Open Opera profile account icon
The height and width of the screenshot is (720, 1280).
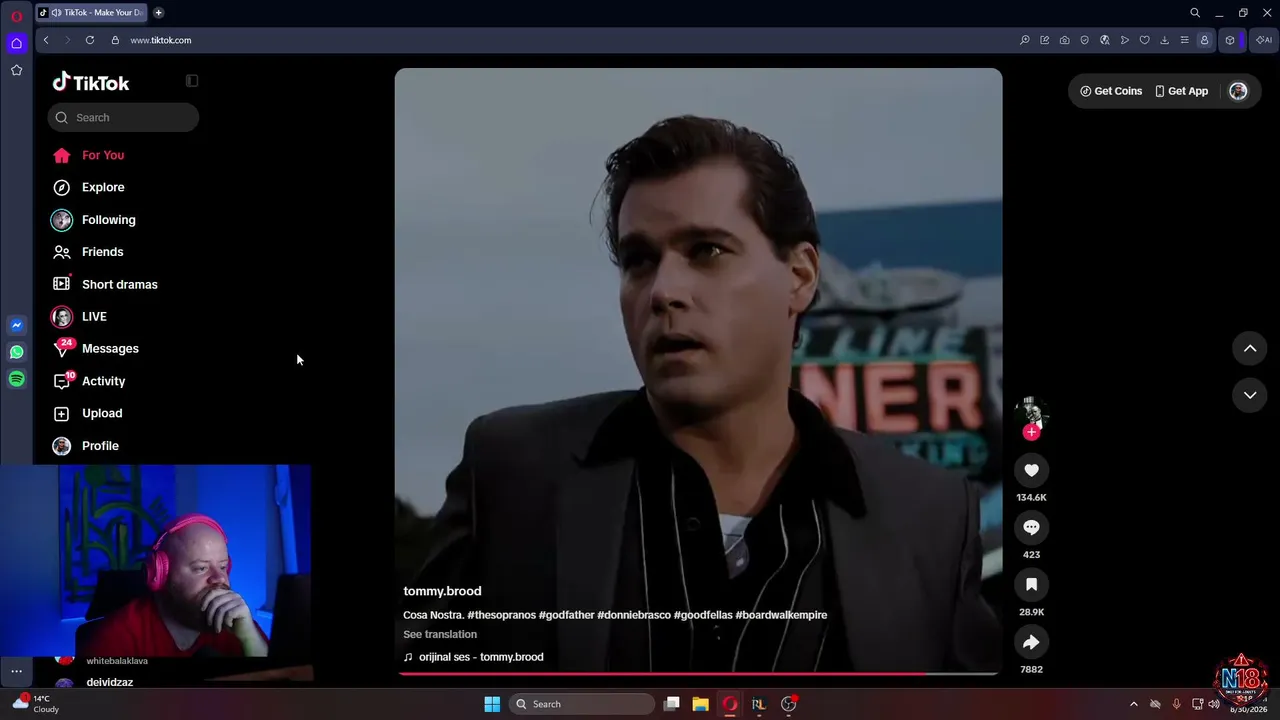pyautogui.click(x=1204, y=40)
